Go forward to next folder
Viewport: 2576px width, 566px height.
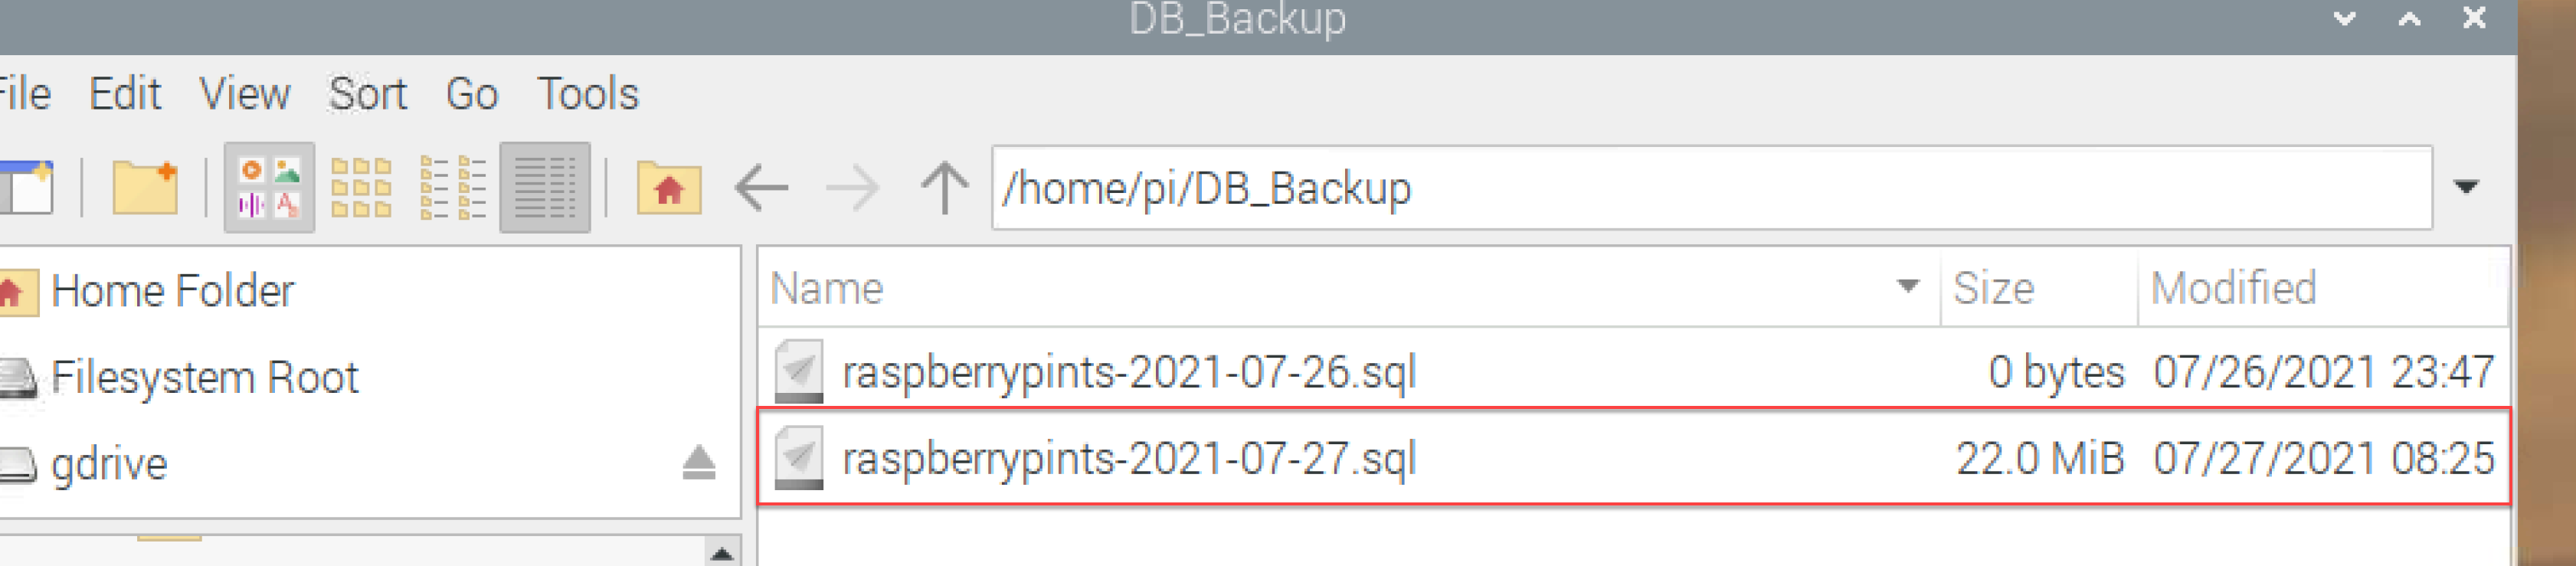[853, 187]
